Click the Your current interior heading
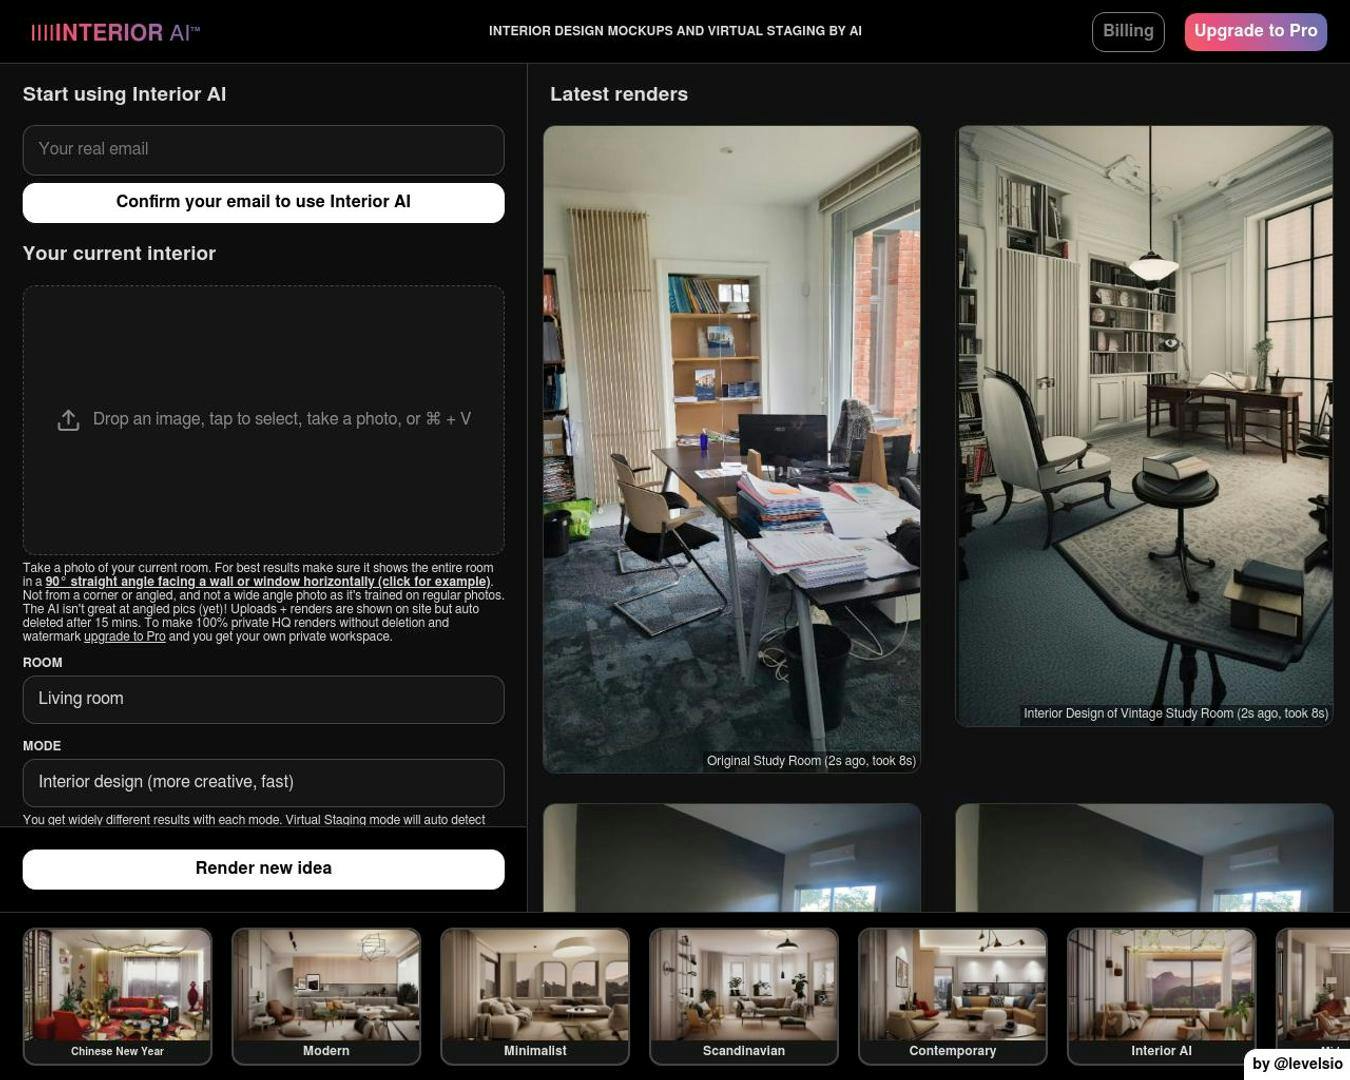 click(x=120, y=254)
